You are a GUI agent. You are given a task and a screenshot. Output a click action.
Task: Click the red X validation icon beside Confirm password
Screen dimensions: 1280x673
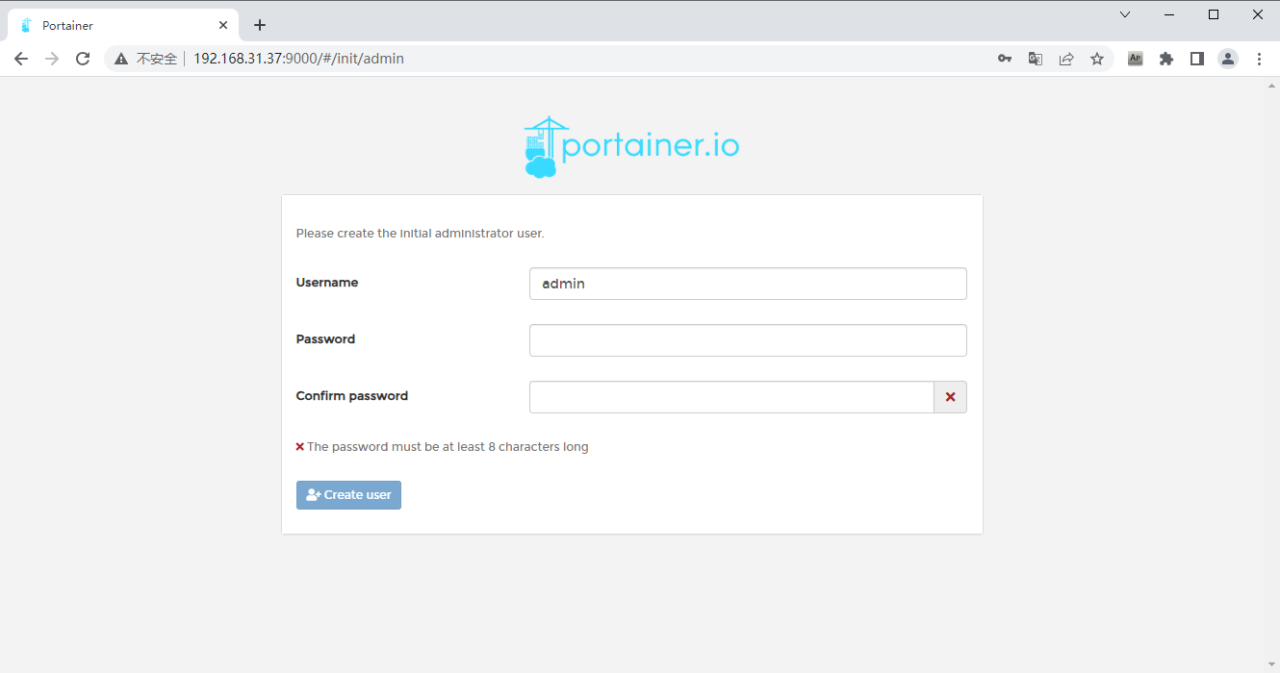(949, 397)
